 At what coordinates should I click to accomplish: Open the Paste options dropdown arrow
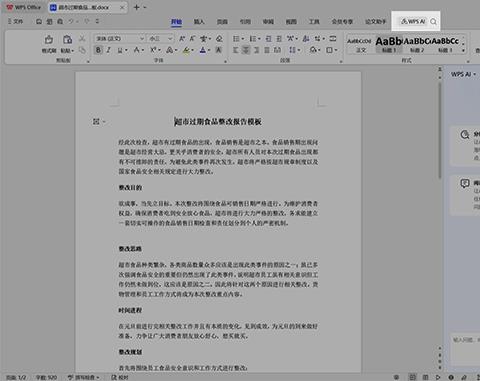click(73, 51)
